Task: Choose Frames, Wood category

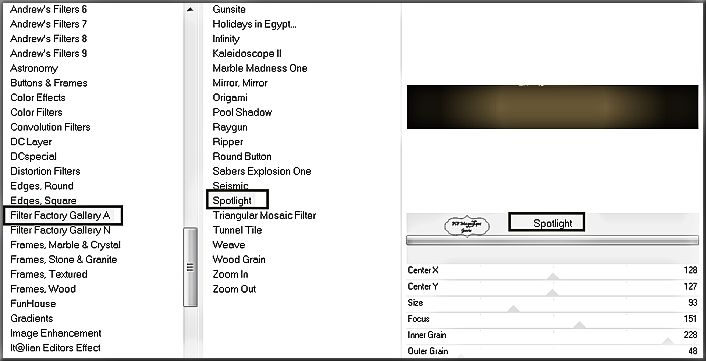Action: 43,289
